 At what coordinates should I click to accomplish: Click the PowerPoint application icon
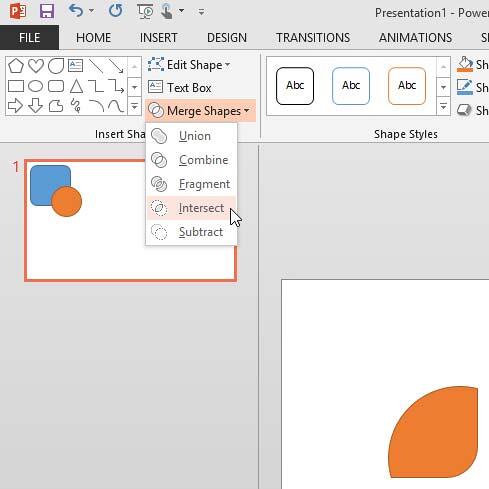coord(18,12)
